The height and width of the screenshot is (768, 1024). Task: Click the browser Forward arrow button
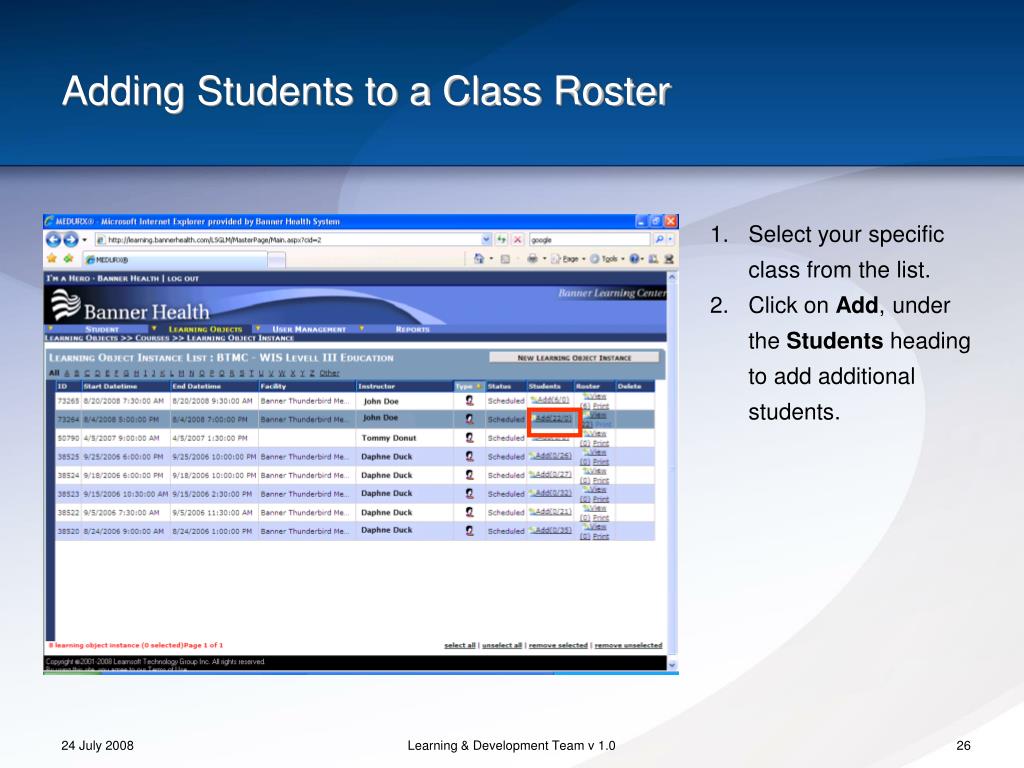(x=71, y=240)
